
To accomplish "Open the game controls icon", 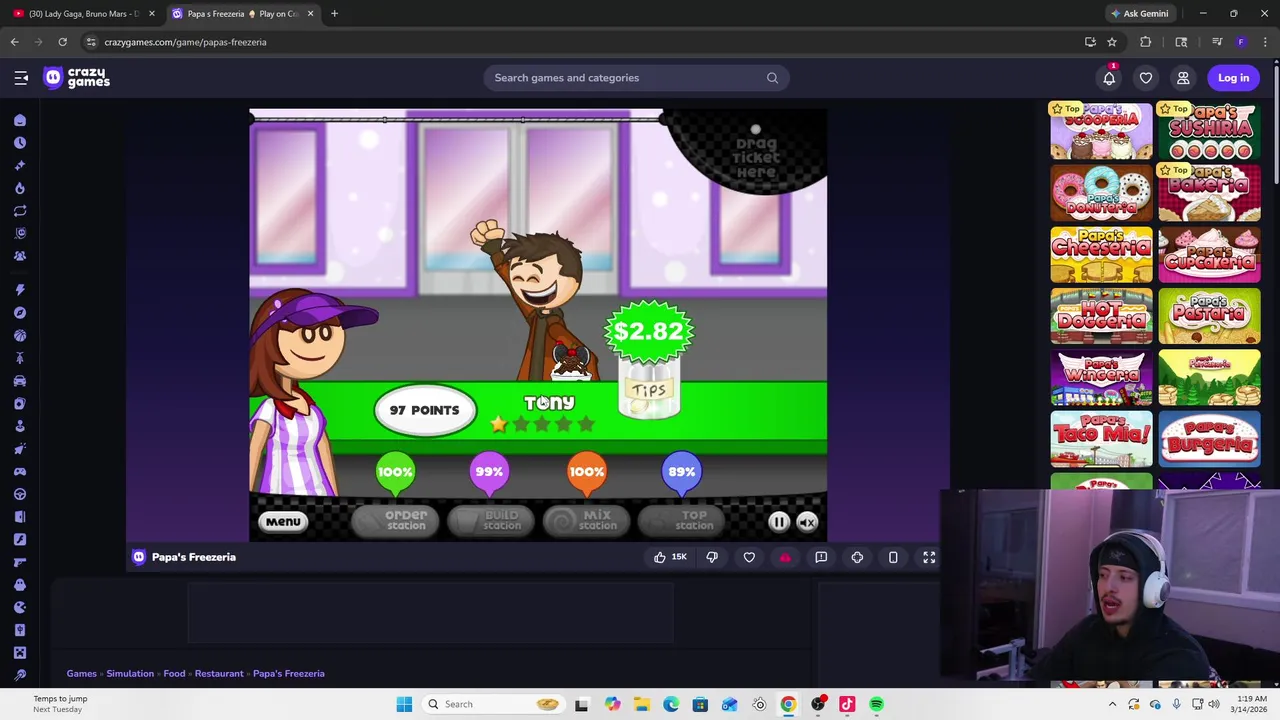I will pos(857,557).
